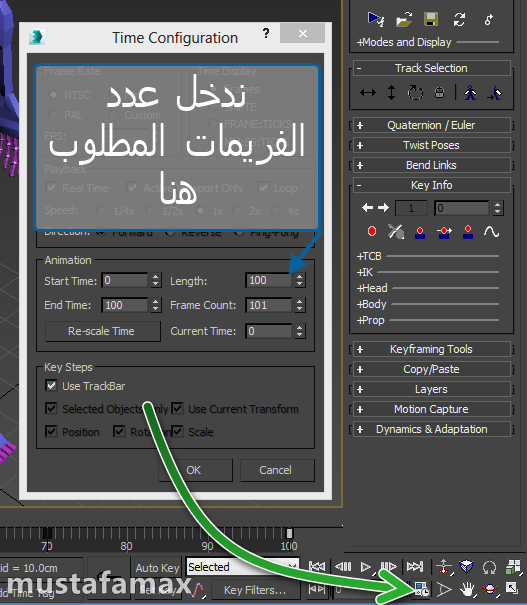The height and width of the screenshot is (605, 527).
Task: Open the Selected key filter dropdown
Action: 243,567
